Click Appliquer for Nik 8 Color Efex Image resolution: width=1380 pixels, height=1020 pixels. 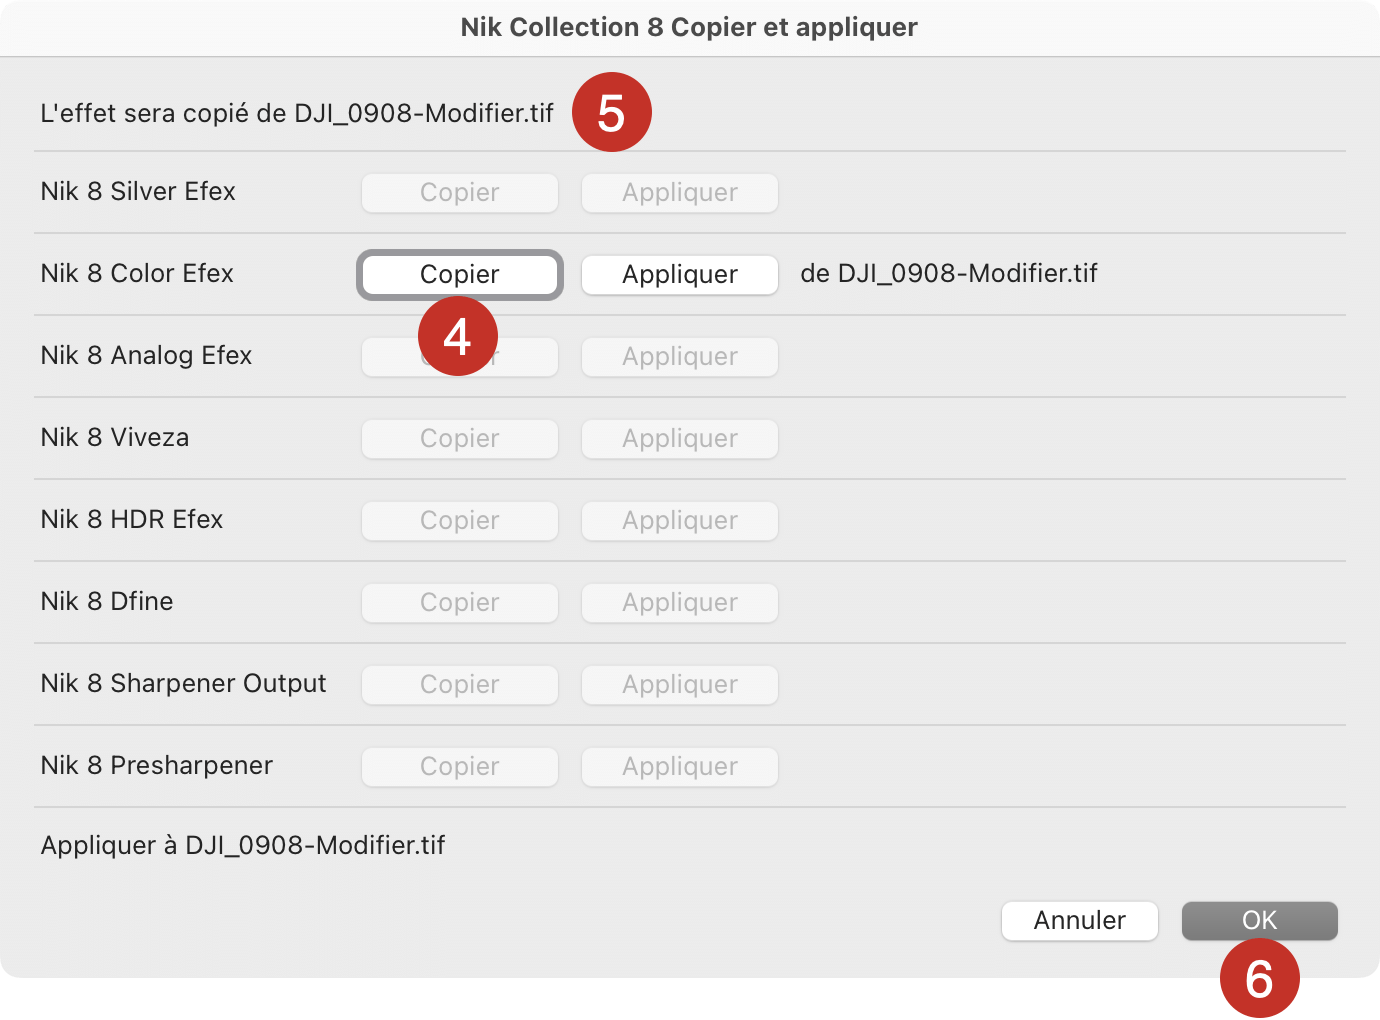[680, 275]
